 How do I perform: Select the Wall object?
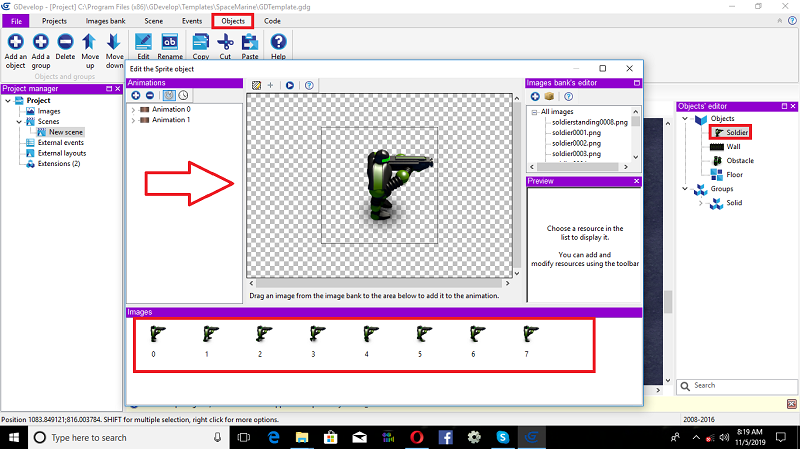click(x=733, y=146)
